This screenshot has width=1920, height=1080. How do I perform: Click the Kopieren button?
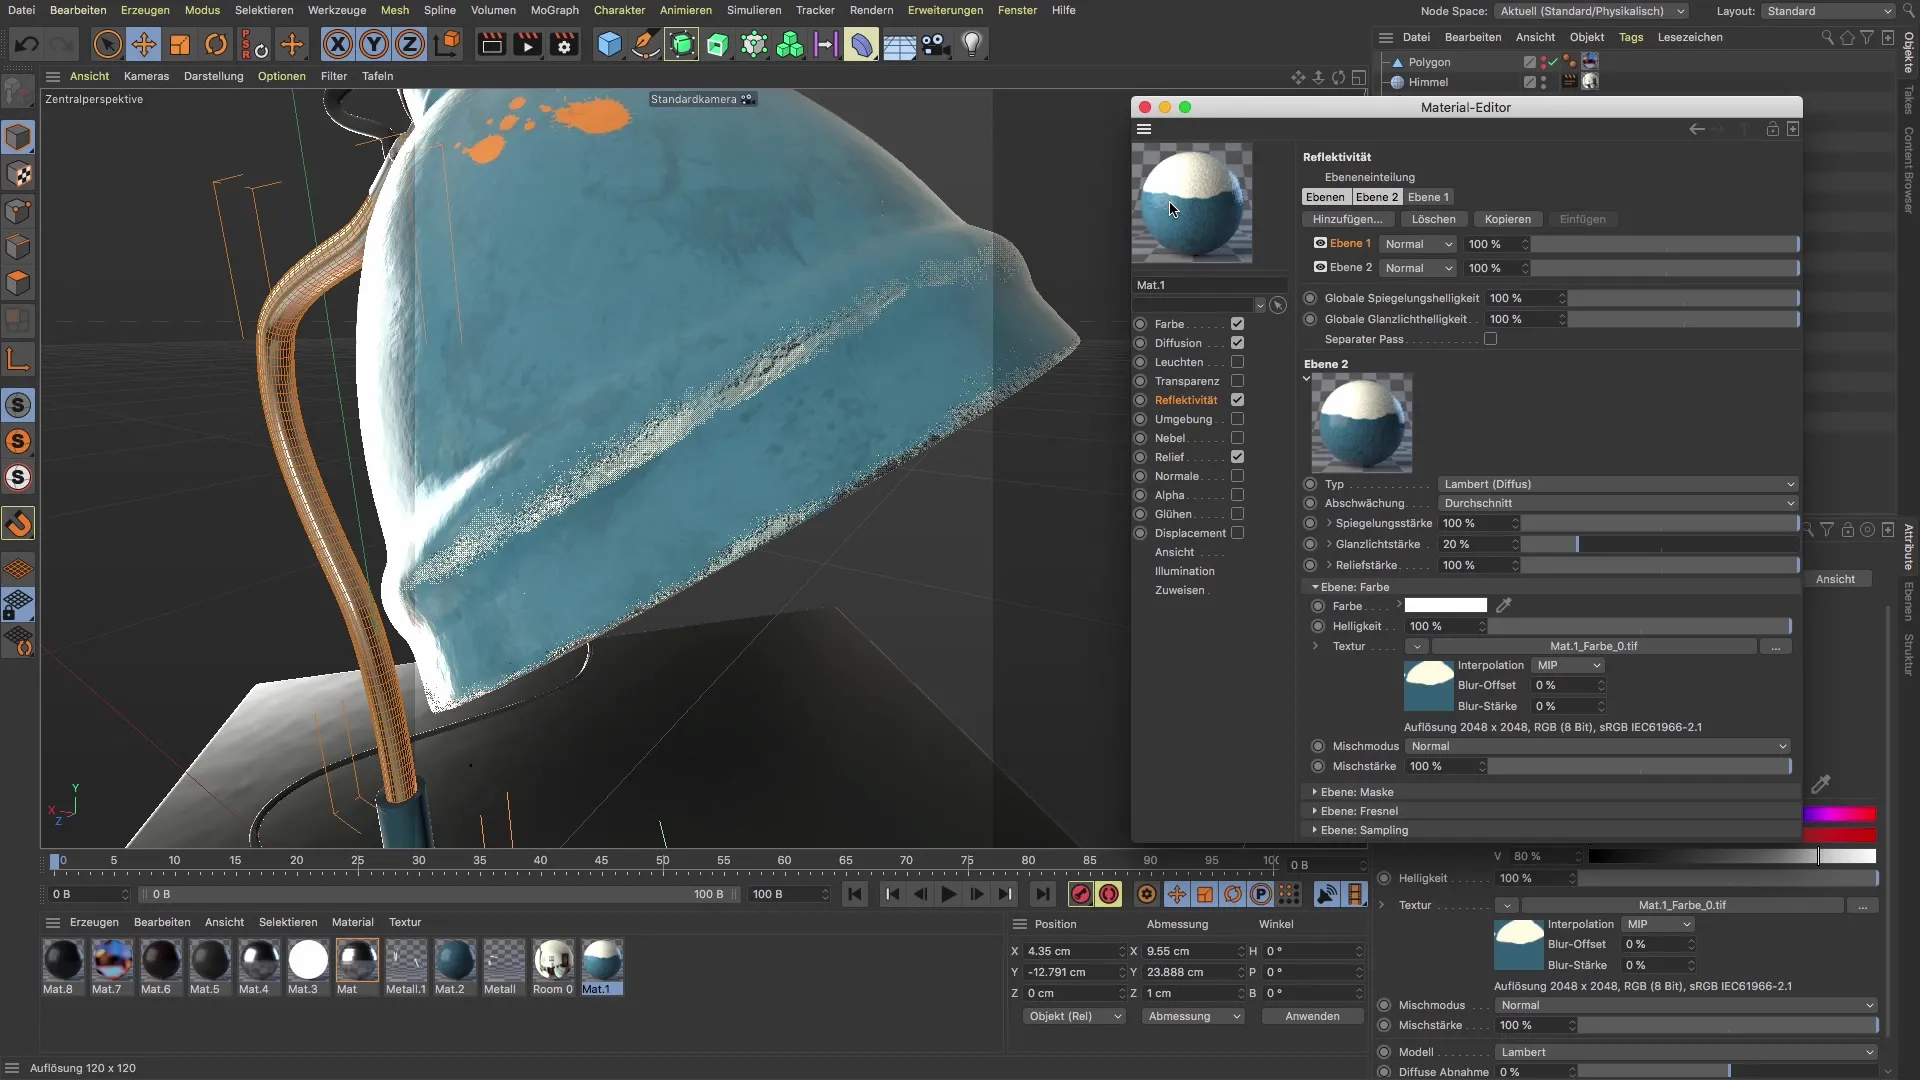click(x=1507, y=219)
